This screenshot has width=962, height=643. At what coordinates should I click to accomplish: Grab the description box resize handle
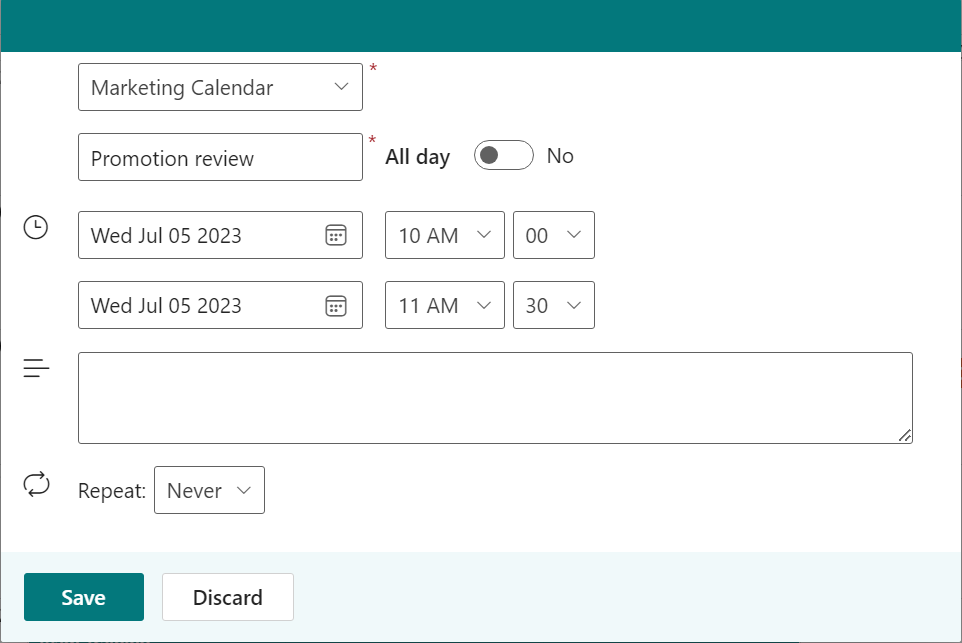pos(904,435)
